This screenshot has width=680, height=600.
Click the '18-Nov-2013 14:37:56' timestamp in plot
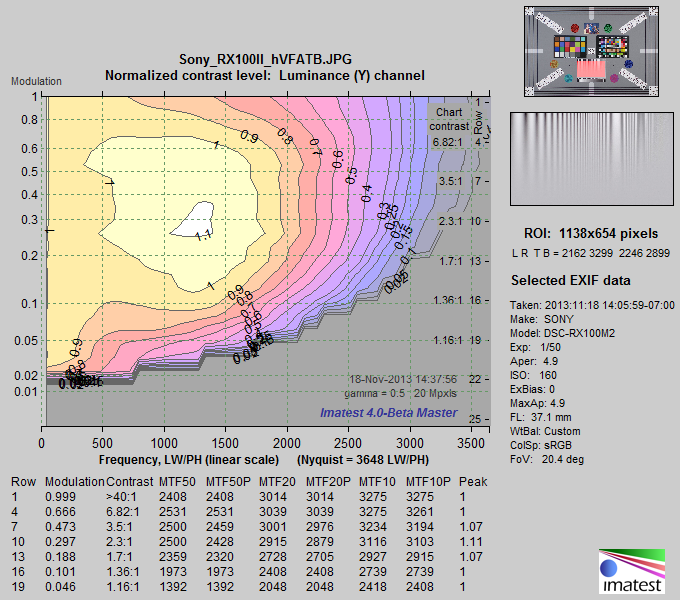403,379
